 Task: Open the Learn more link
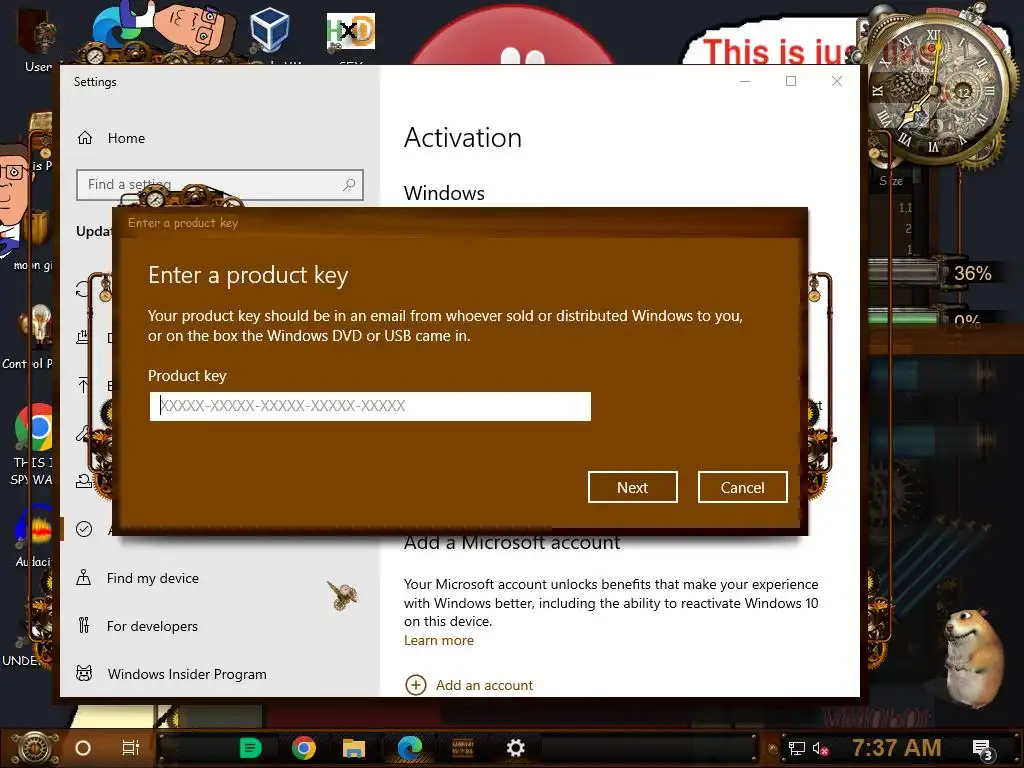439,640
